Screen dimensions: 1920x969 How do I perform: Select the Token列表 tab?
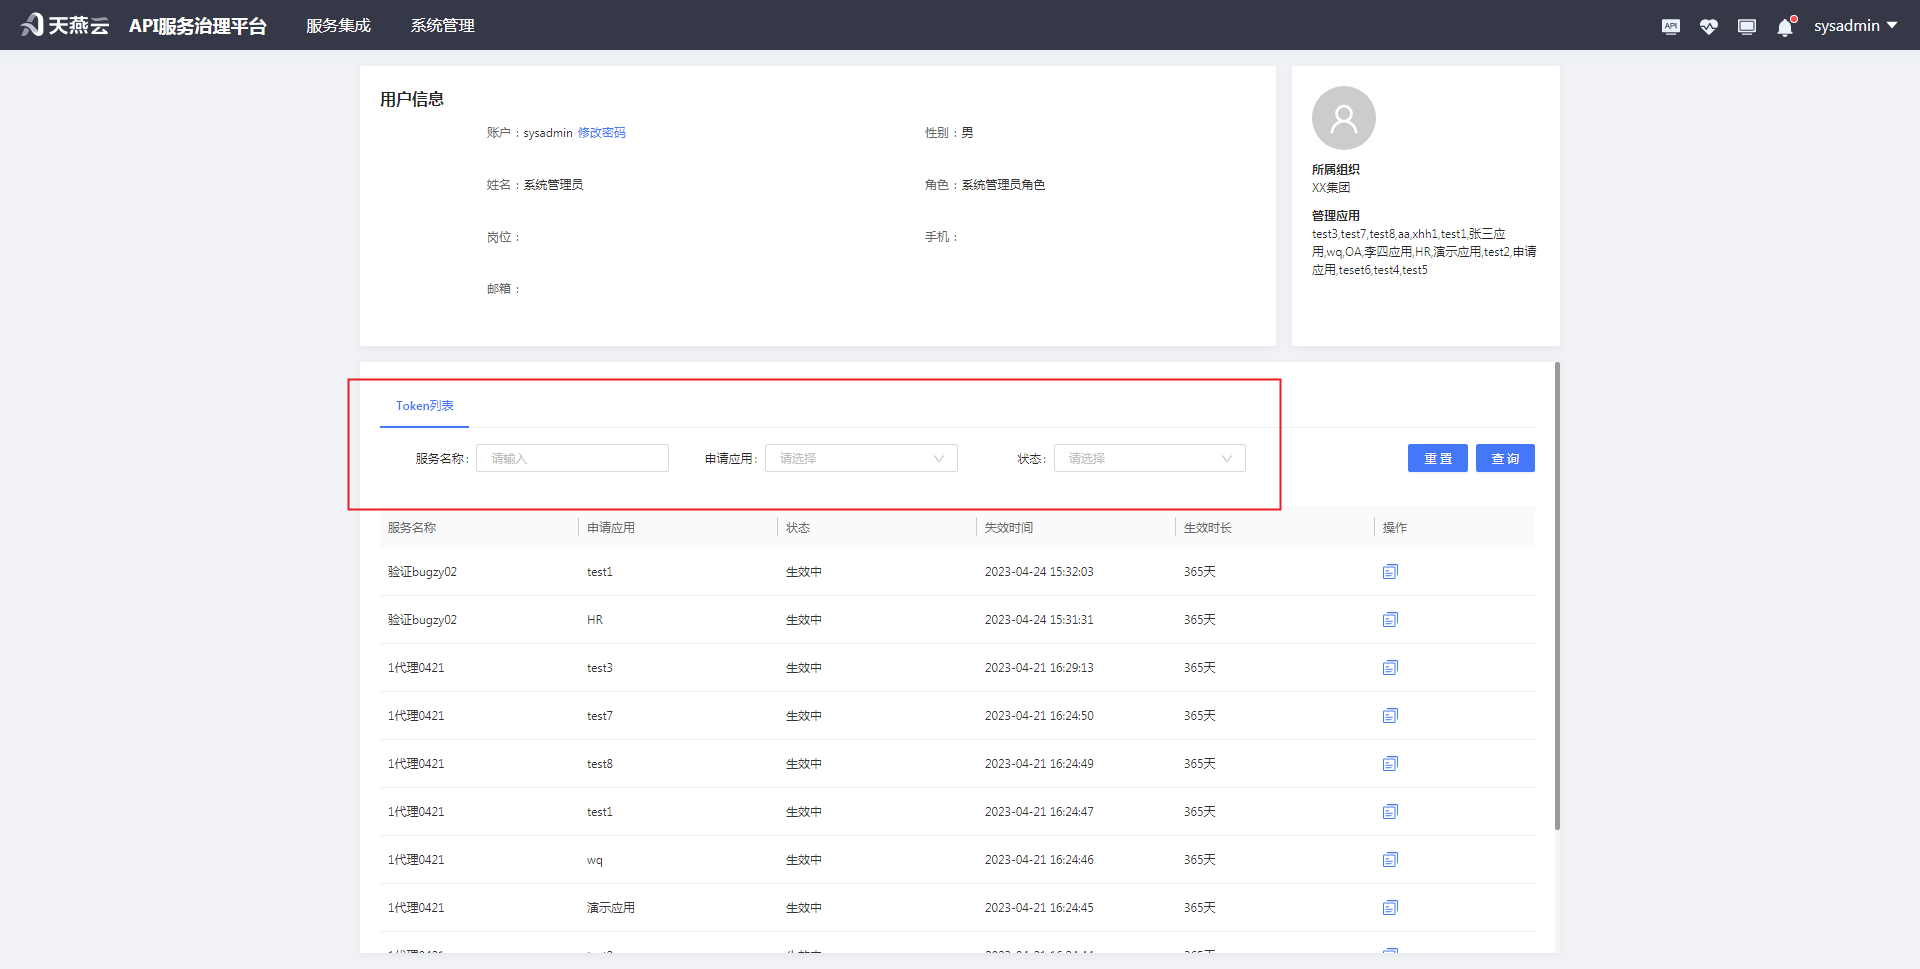click(424, 406)
